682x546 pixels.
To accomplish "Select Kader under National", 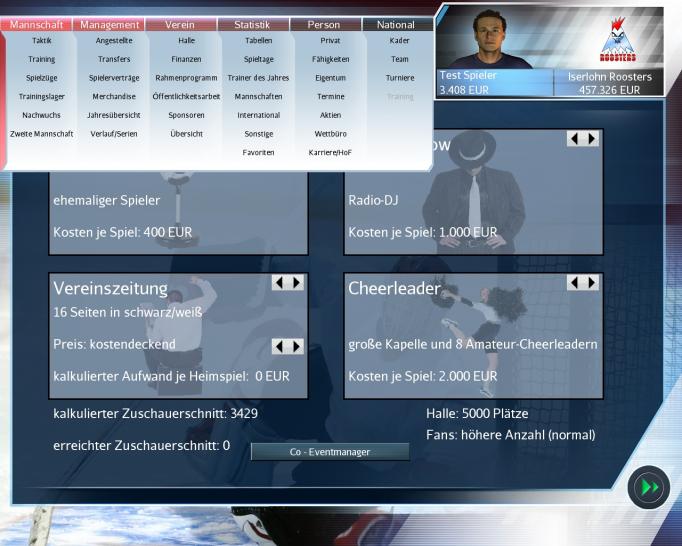I will tap(399, 40).
